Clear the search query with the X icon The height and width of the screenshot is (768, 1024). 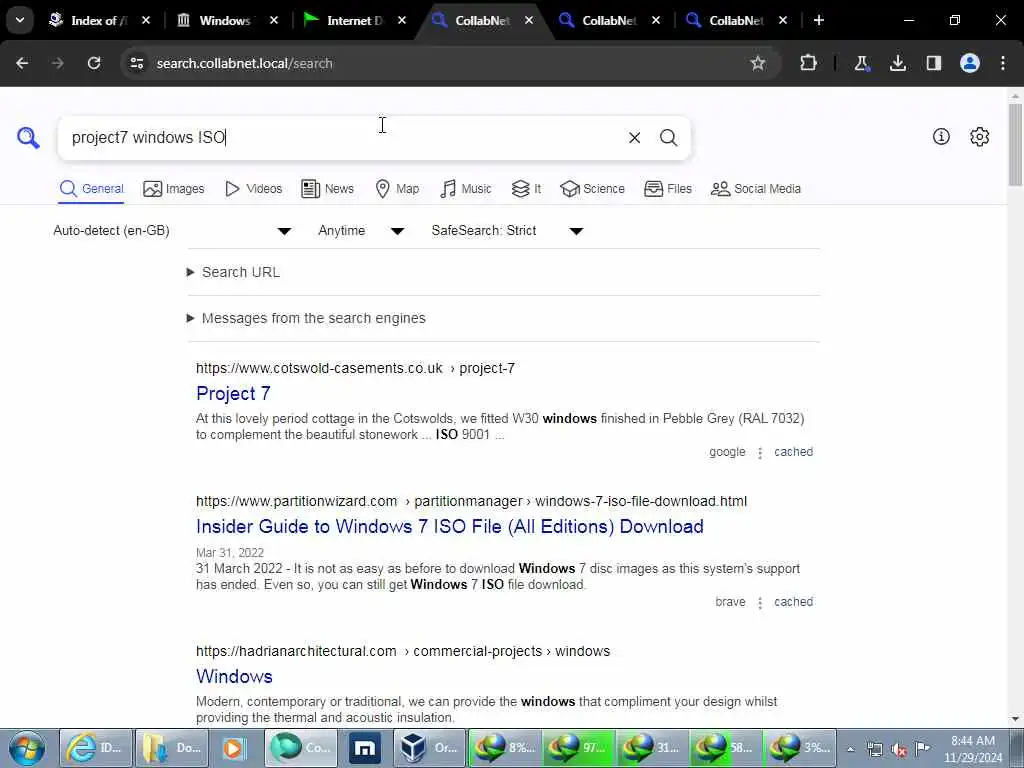[x=634, y=138]
